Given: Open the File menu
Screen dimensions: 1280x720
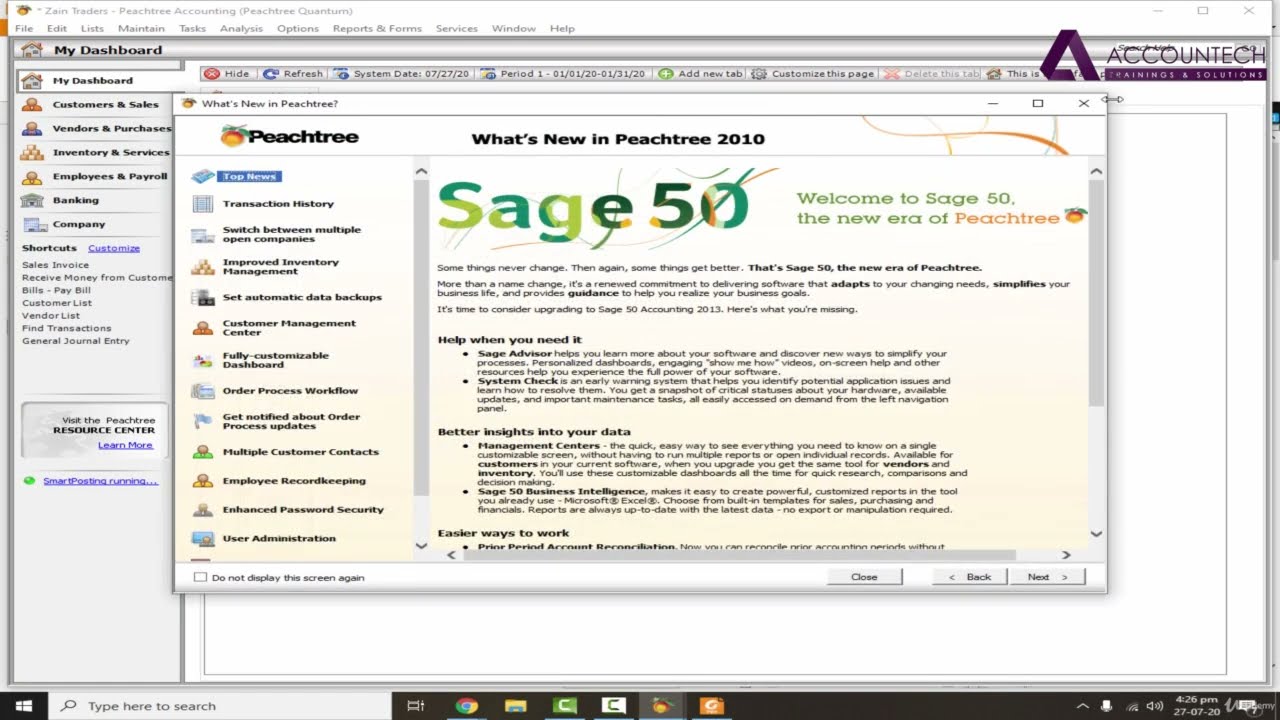Looking at the screenshot, I should pos(24,28).
